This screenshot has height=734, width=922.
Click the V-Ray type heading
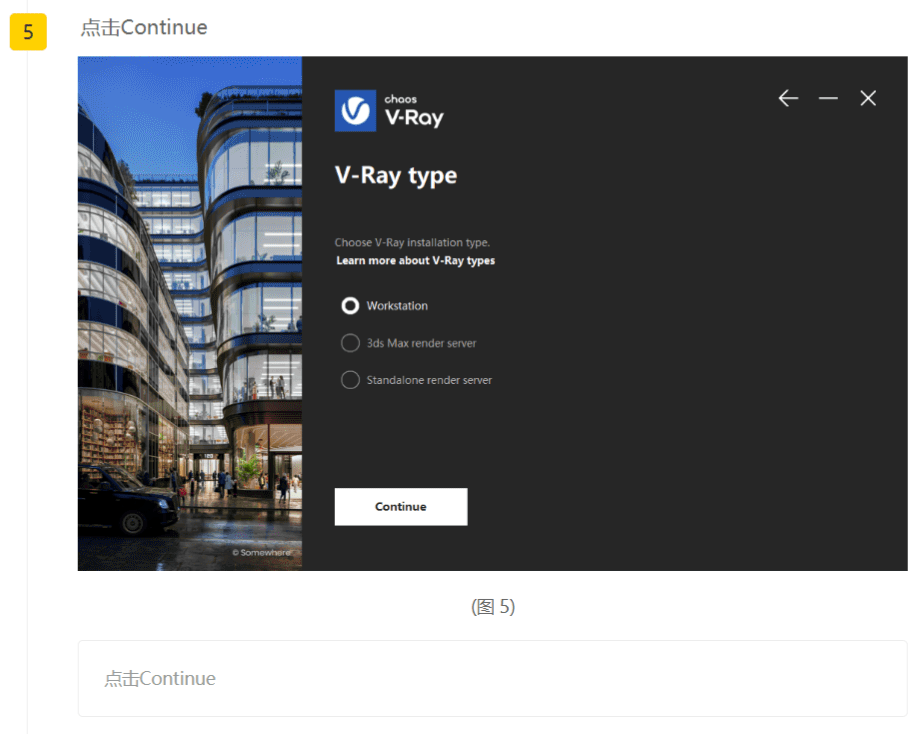[x=396, y=176]
